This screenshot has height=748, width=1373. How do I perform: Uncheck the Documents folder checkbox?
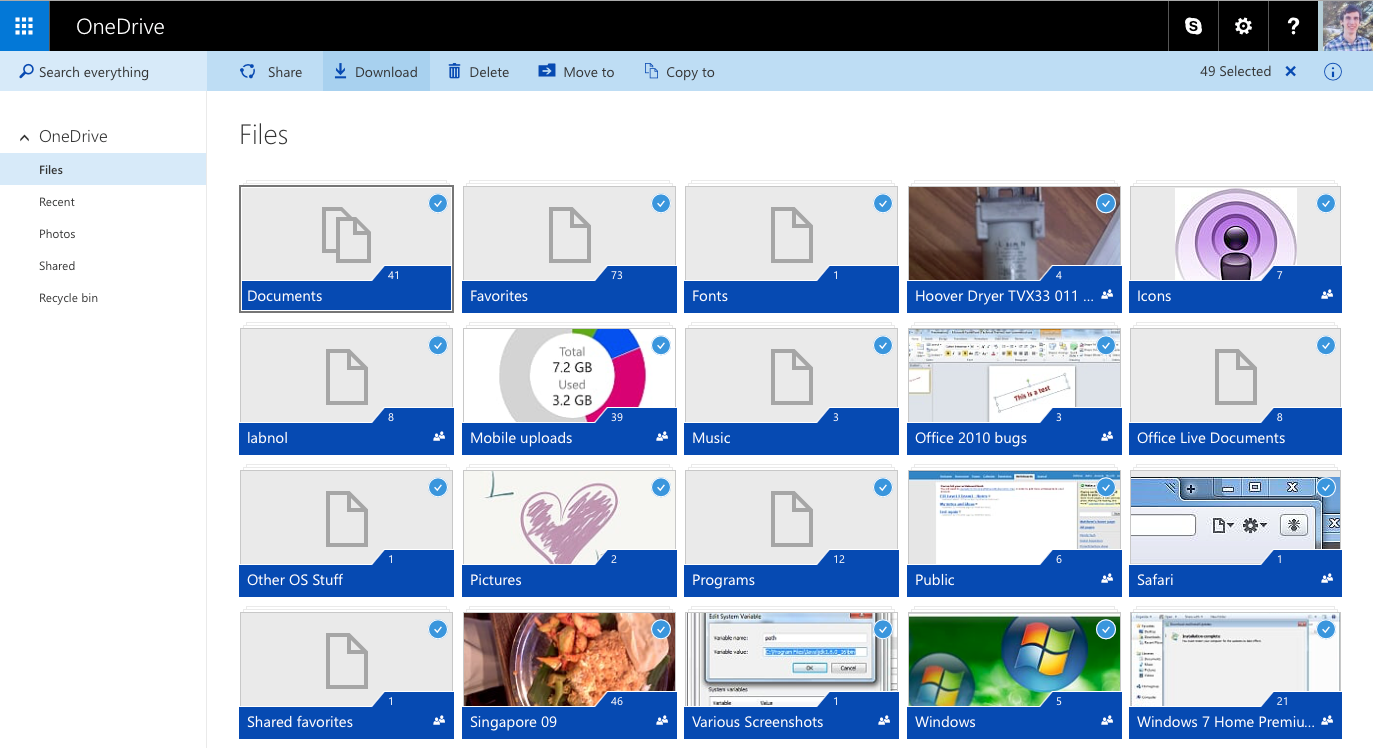[x=438, y=203]
